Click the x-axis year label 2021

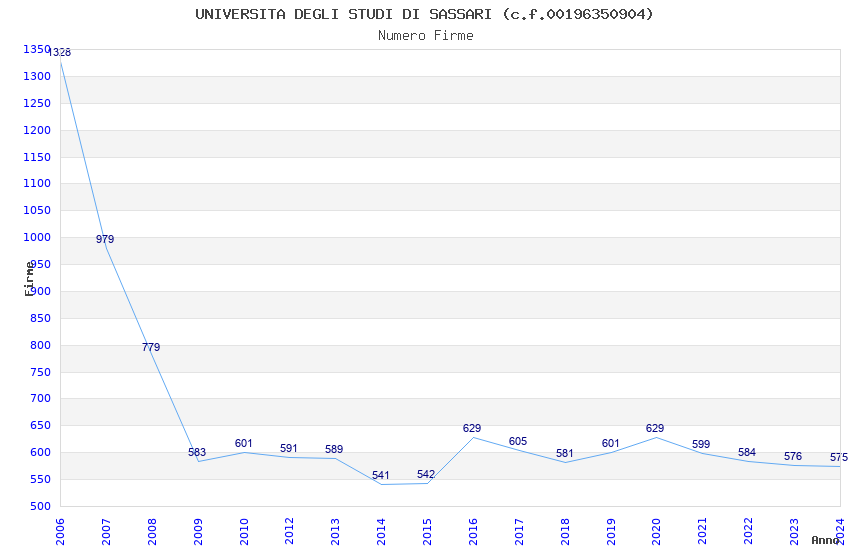(703, 532)
